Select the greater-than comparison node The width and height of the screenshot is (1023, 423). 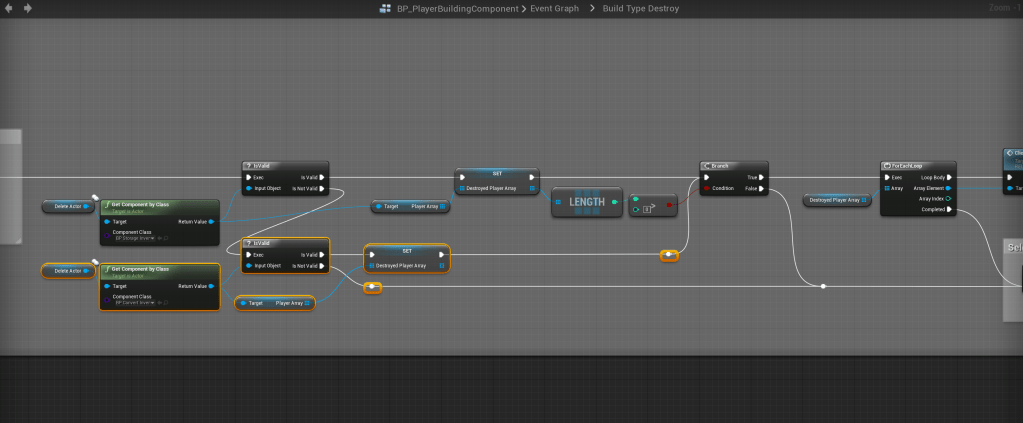pyautogui.click(x=652, y=205)
